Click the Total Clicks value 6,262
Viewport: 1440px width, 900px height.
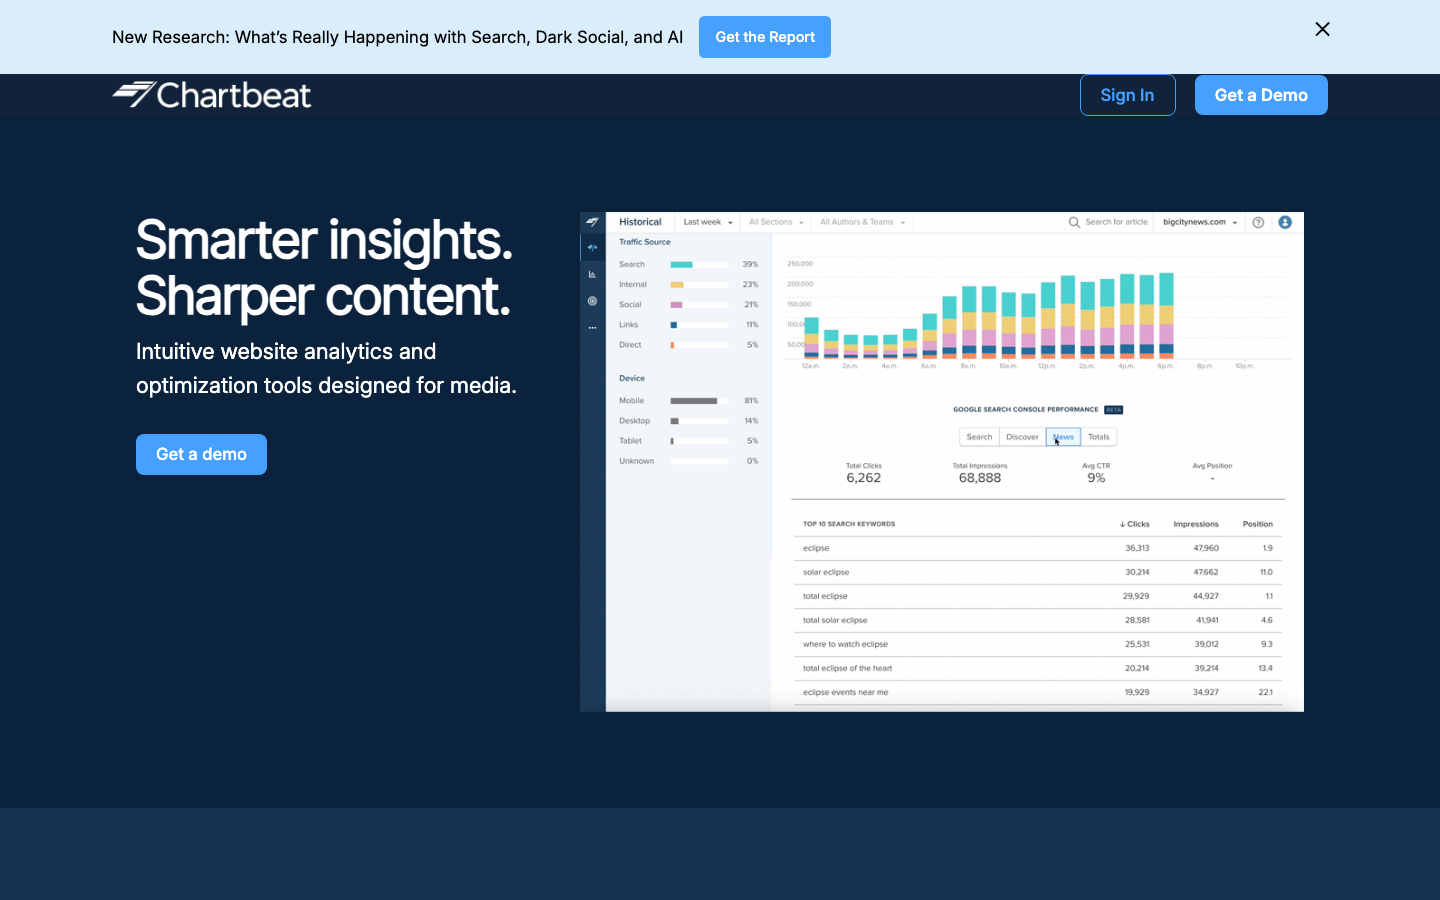click(864, 478)
